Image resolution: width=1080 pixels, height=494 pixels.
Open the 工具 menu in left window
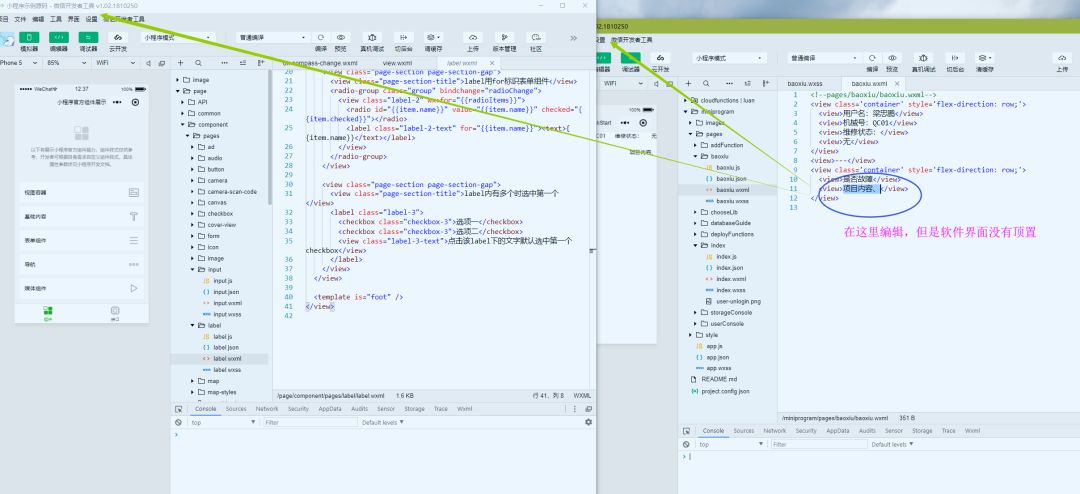click(56, 19)
